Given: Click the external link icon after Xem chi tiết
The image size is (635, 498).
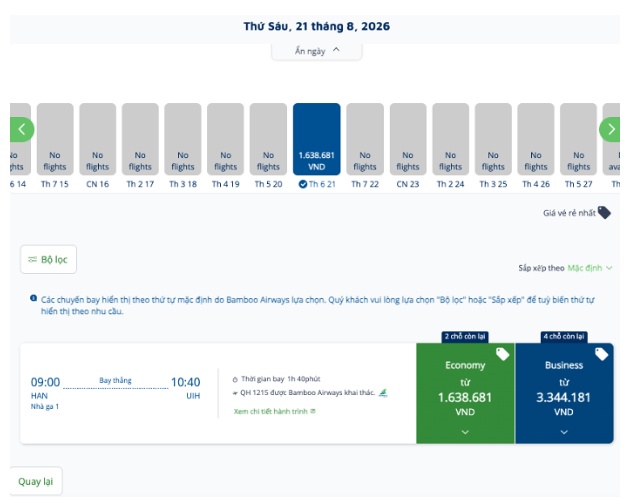Looking at the screenshot, I should tap(313, 411).
